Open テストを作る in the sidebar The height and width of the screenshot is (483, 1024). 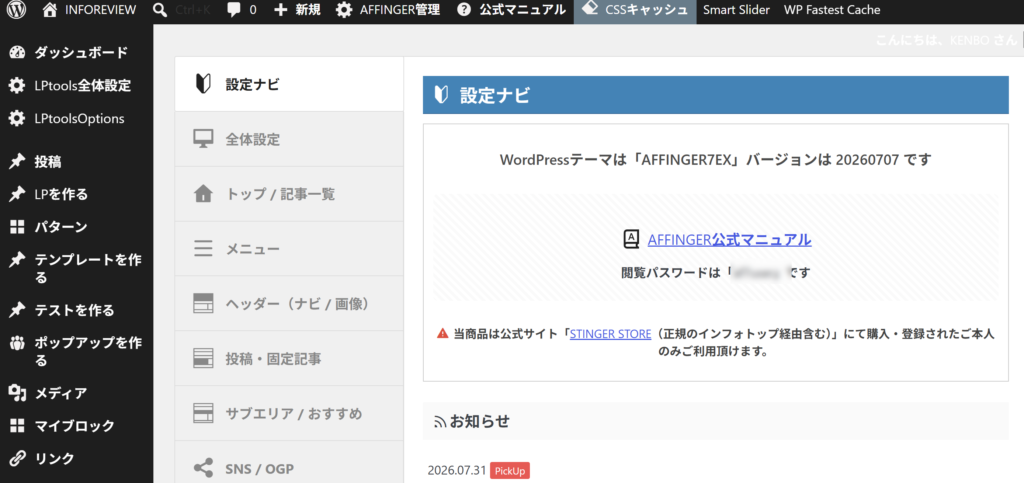pos(76,310)
